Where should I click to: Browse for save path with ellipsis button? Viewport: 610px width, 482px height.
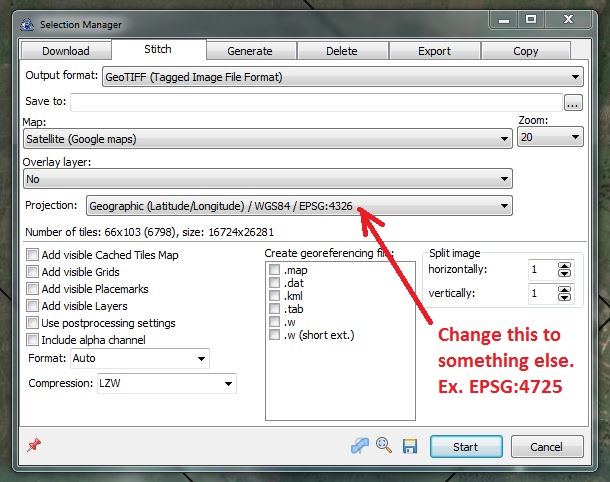573,102
